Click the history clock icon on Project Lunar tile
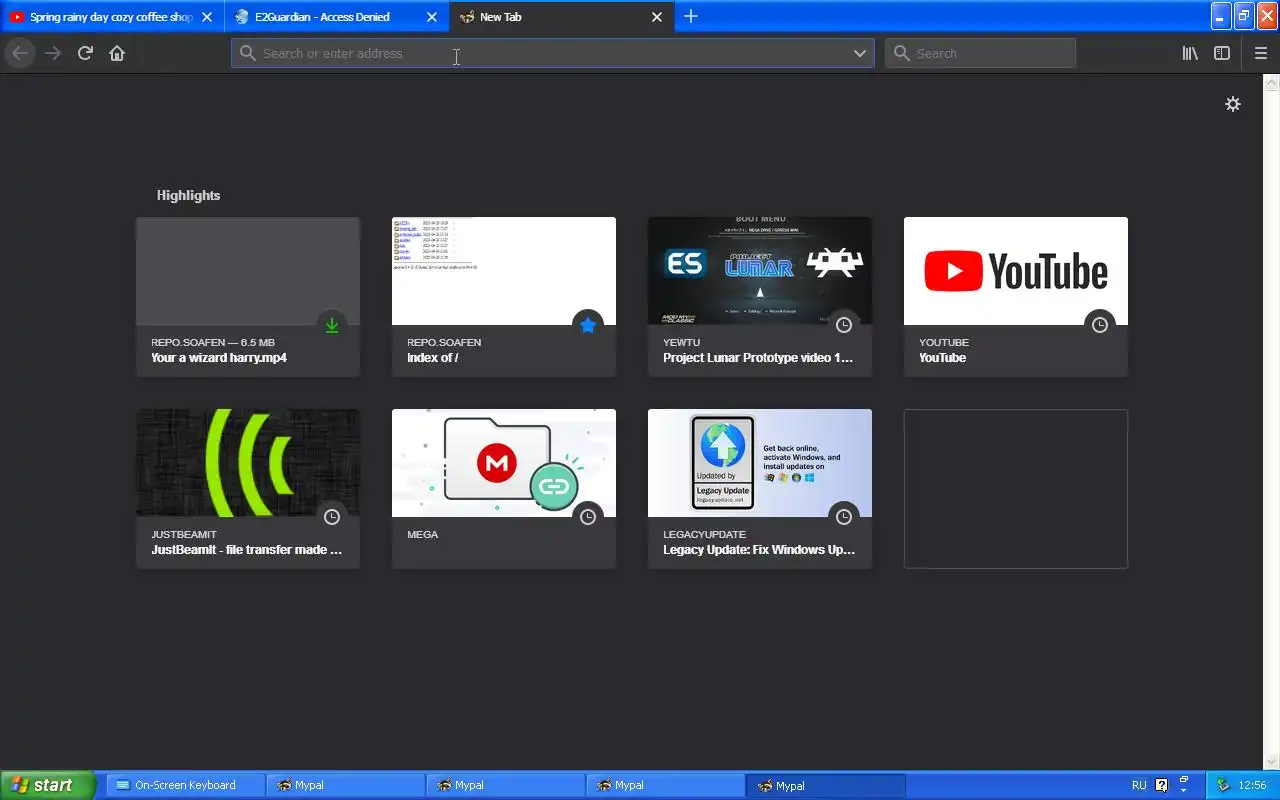This screenshot has height=800, width=1280. pyautogui.click(x=844, y=325)
